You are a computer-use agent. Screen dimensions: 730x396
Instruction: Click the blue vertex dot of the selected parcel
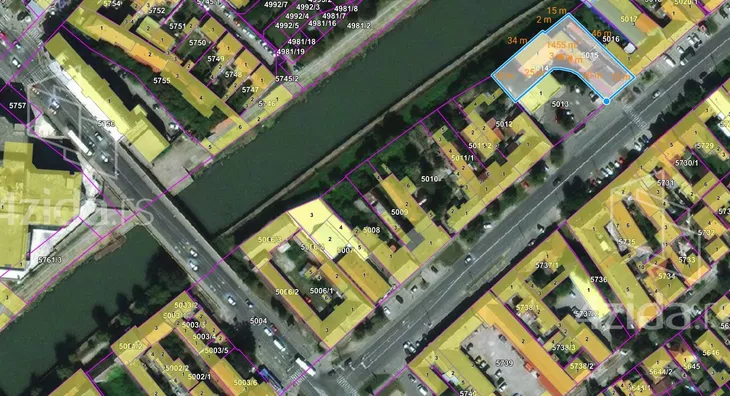coord(606,101)
